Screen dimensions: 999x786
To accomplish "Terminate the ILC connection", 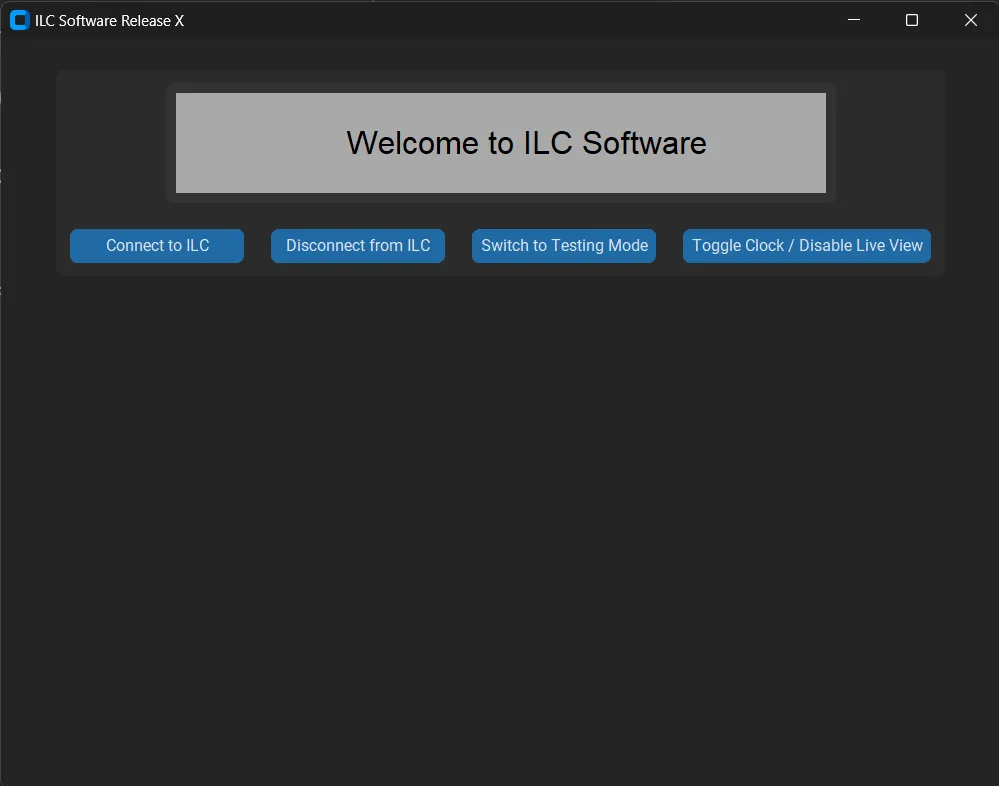I will point(357,245).
